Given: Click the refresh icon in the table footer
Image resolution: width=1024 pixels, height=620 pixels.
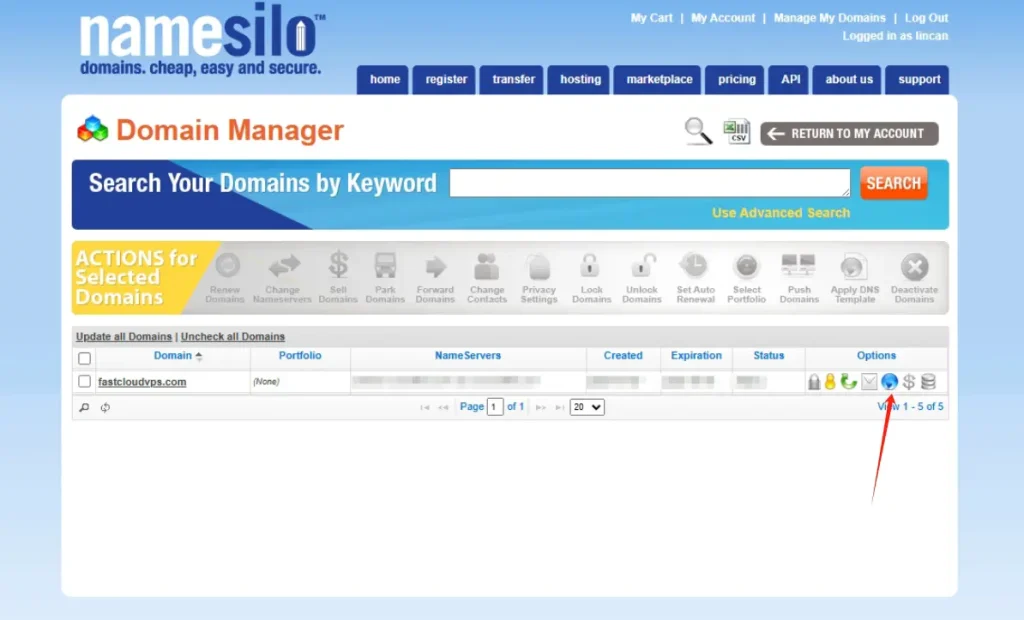Looking at the screenshot, I should pos(105,407).
